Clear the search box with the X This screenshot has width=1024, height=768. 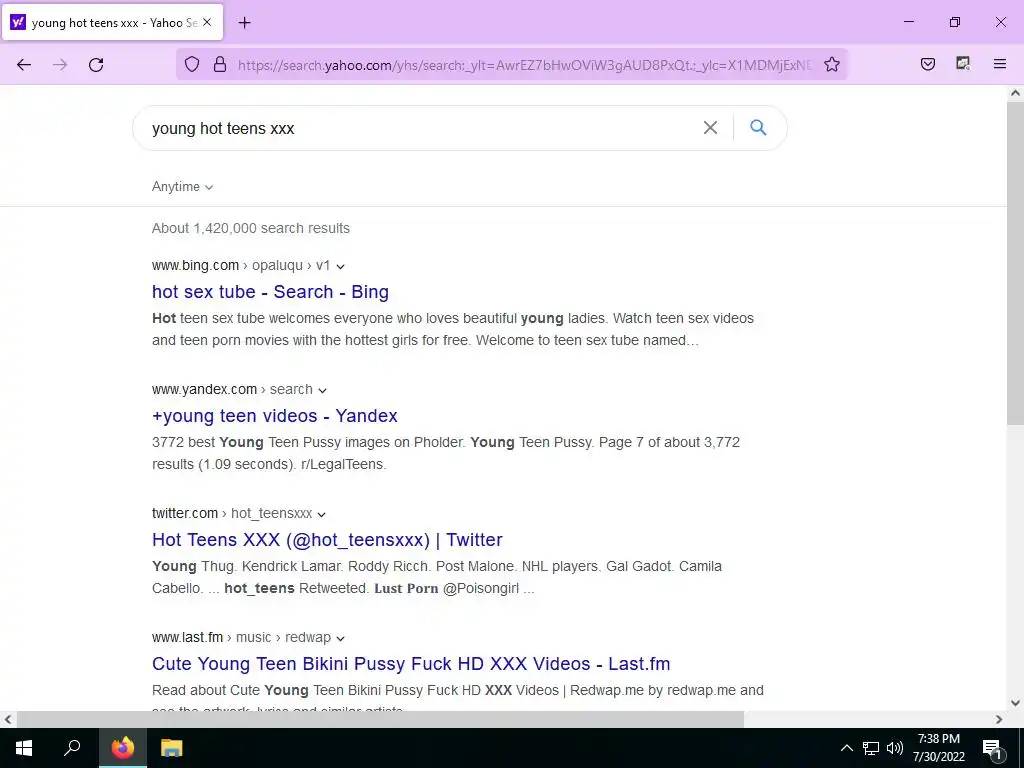click(710, 128)
